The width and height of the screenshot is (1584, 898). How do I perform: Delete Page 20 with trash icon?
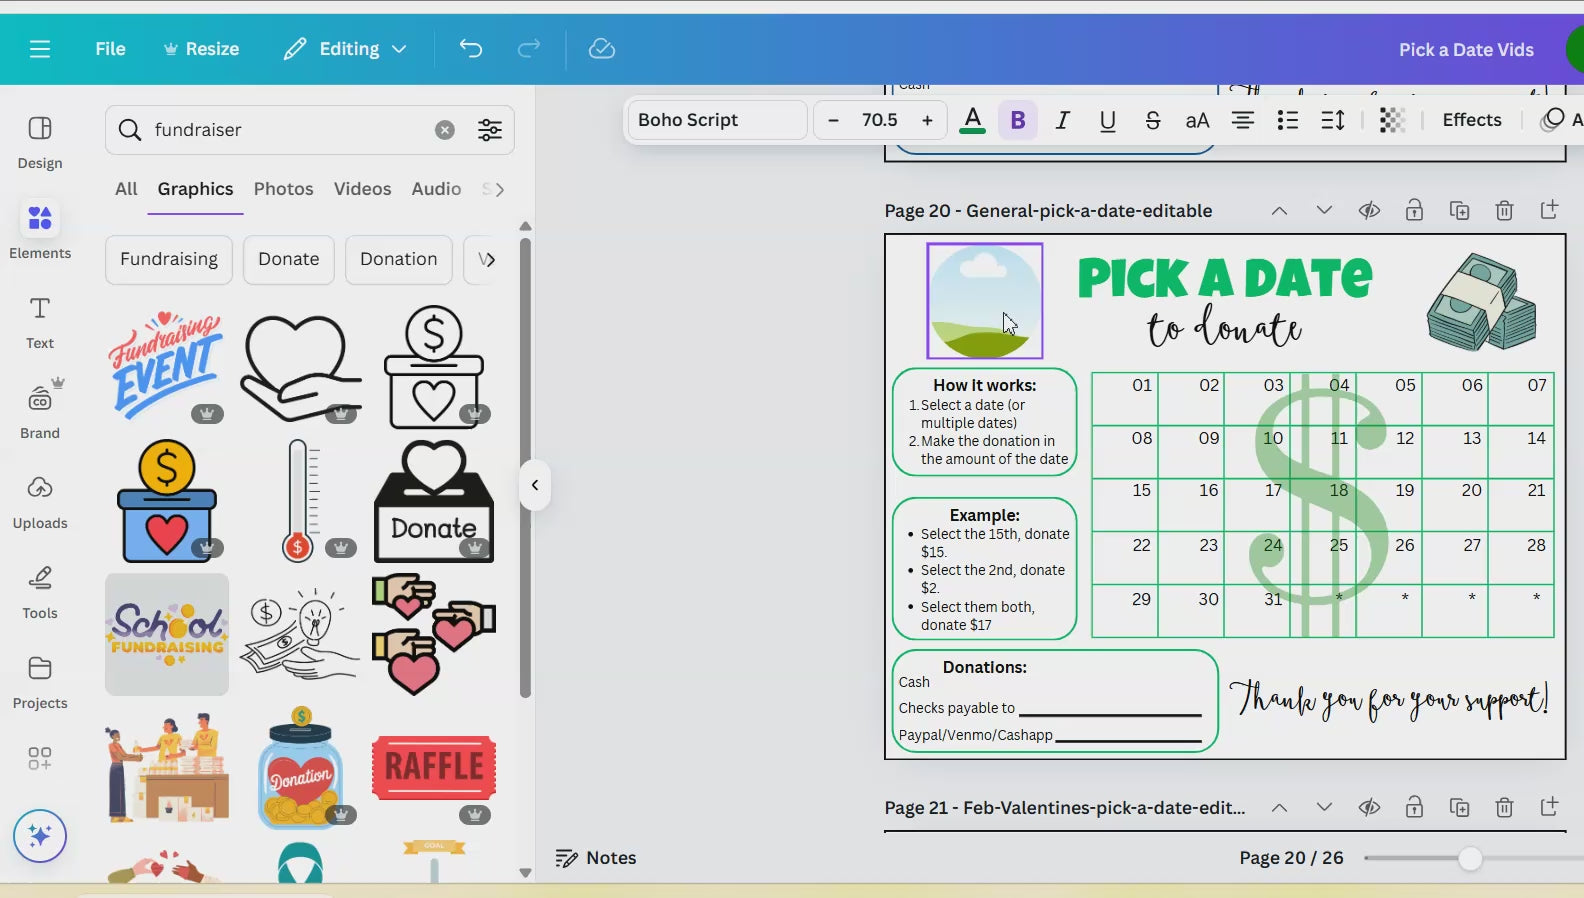pos(1504,210)
